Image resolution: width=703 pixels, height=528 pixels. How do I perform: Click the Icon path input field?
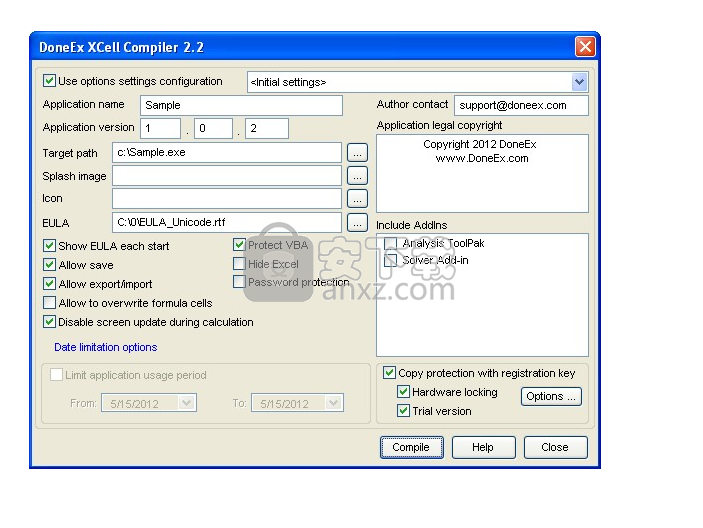click(227, 199)
